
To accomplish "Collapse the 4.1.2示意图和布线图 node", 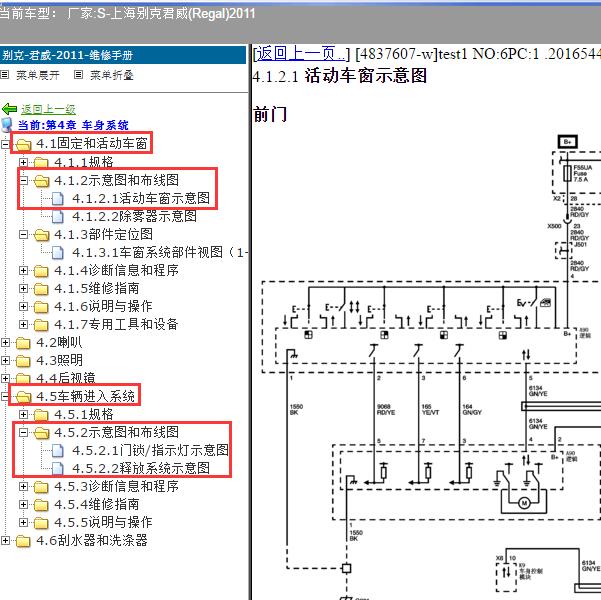I will pos(23,181).
